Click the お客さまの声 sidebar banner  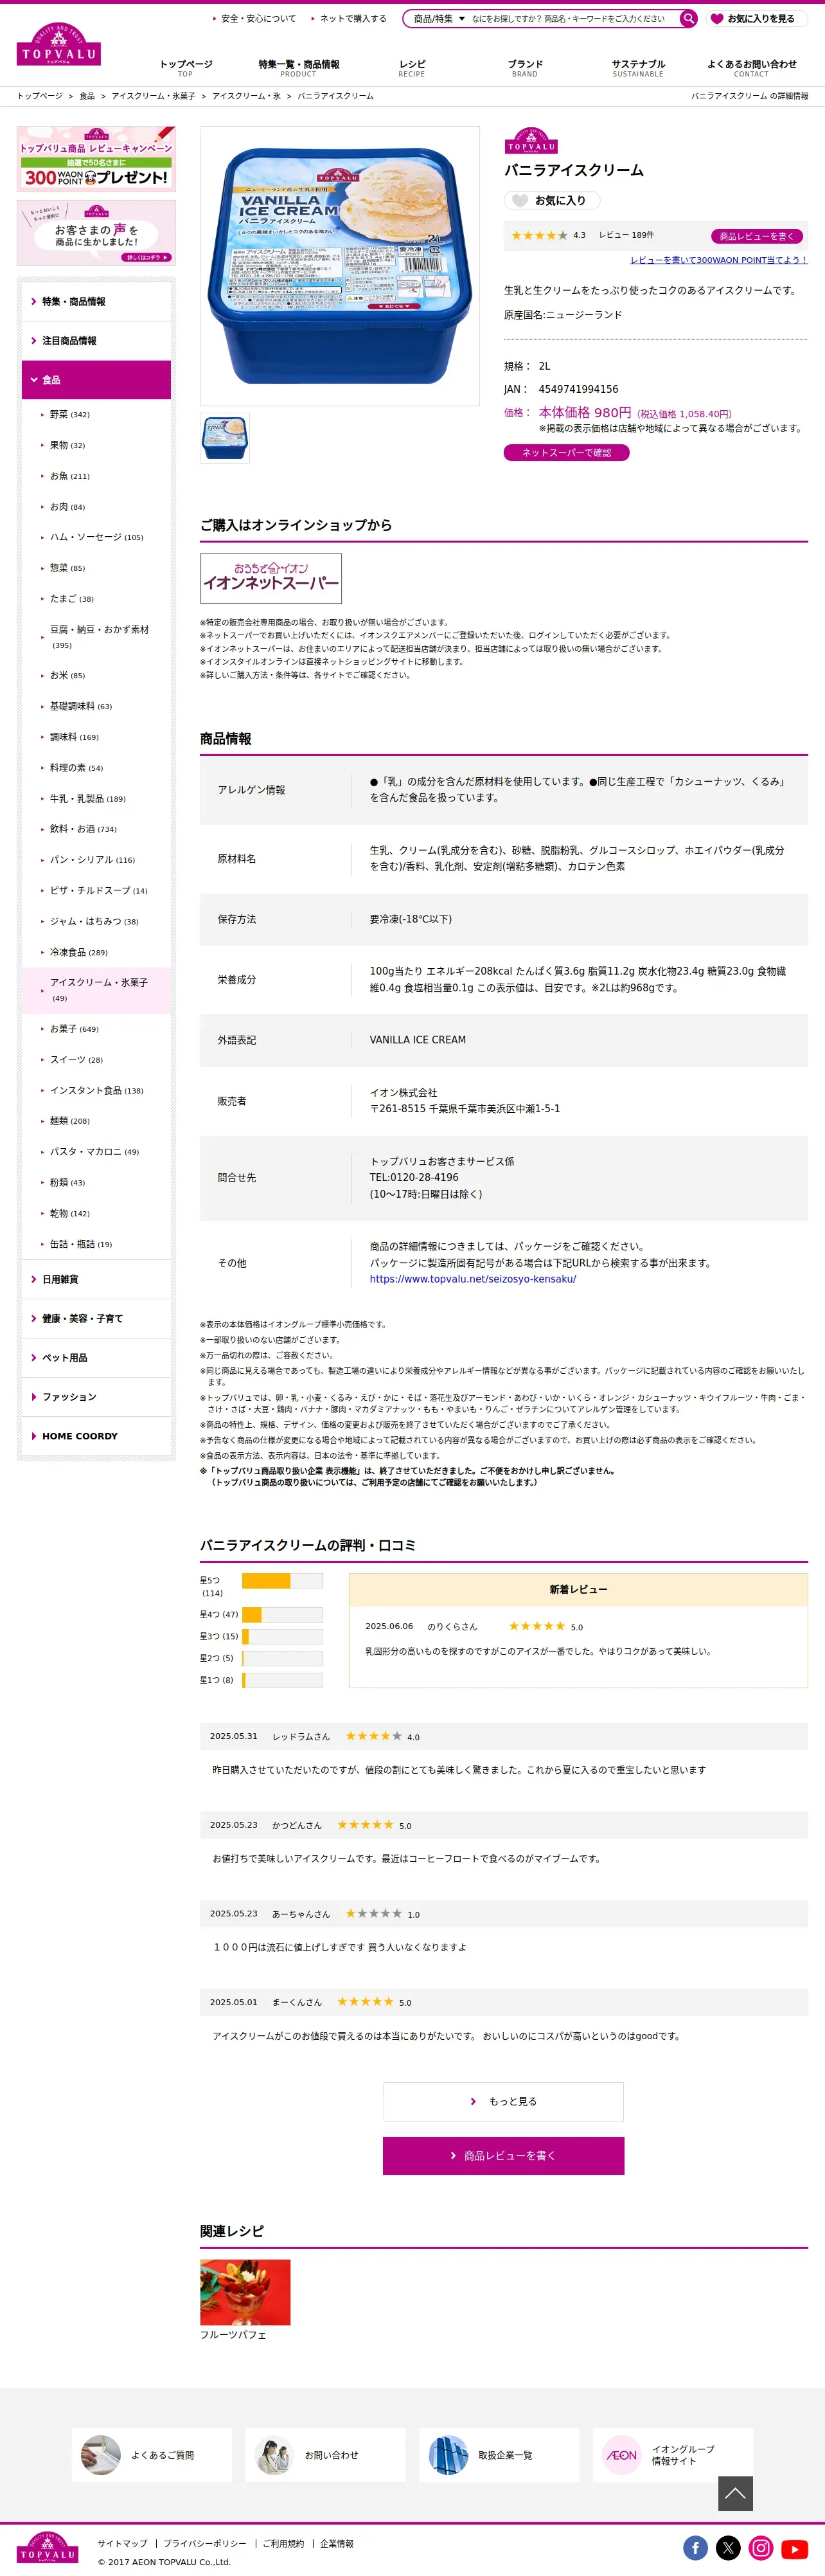coord(96,233)
